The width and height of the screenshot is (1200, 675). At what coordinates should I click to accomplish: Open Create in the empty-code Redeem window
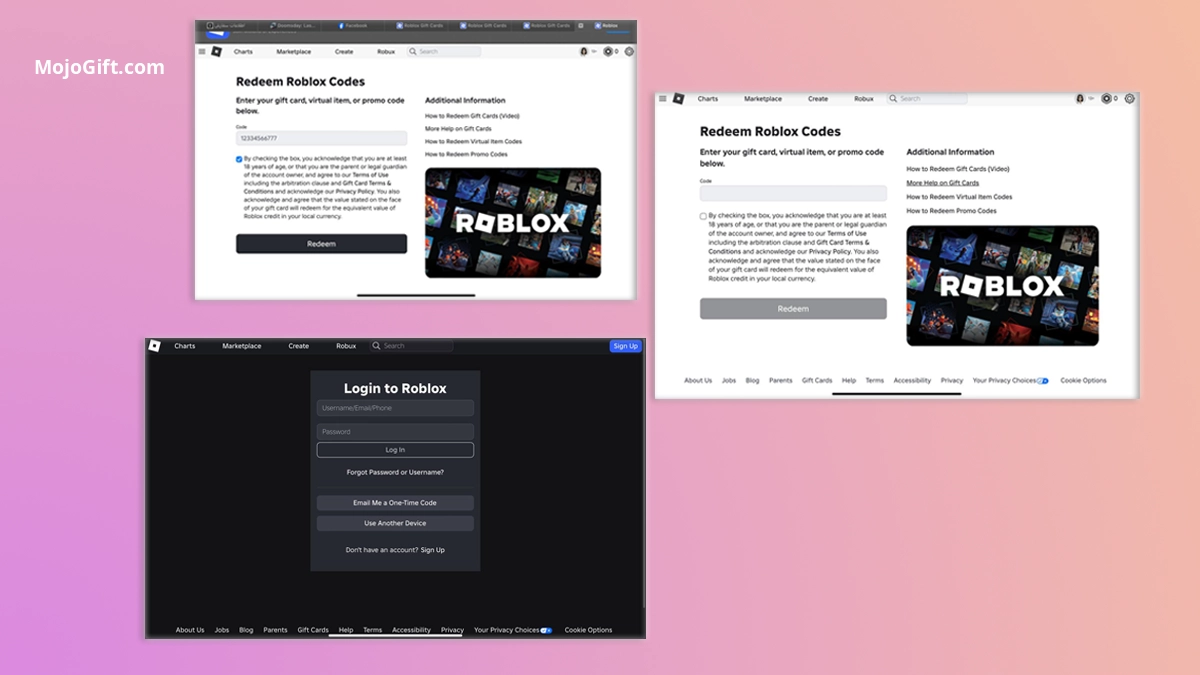click(x=818, y=99)
